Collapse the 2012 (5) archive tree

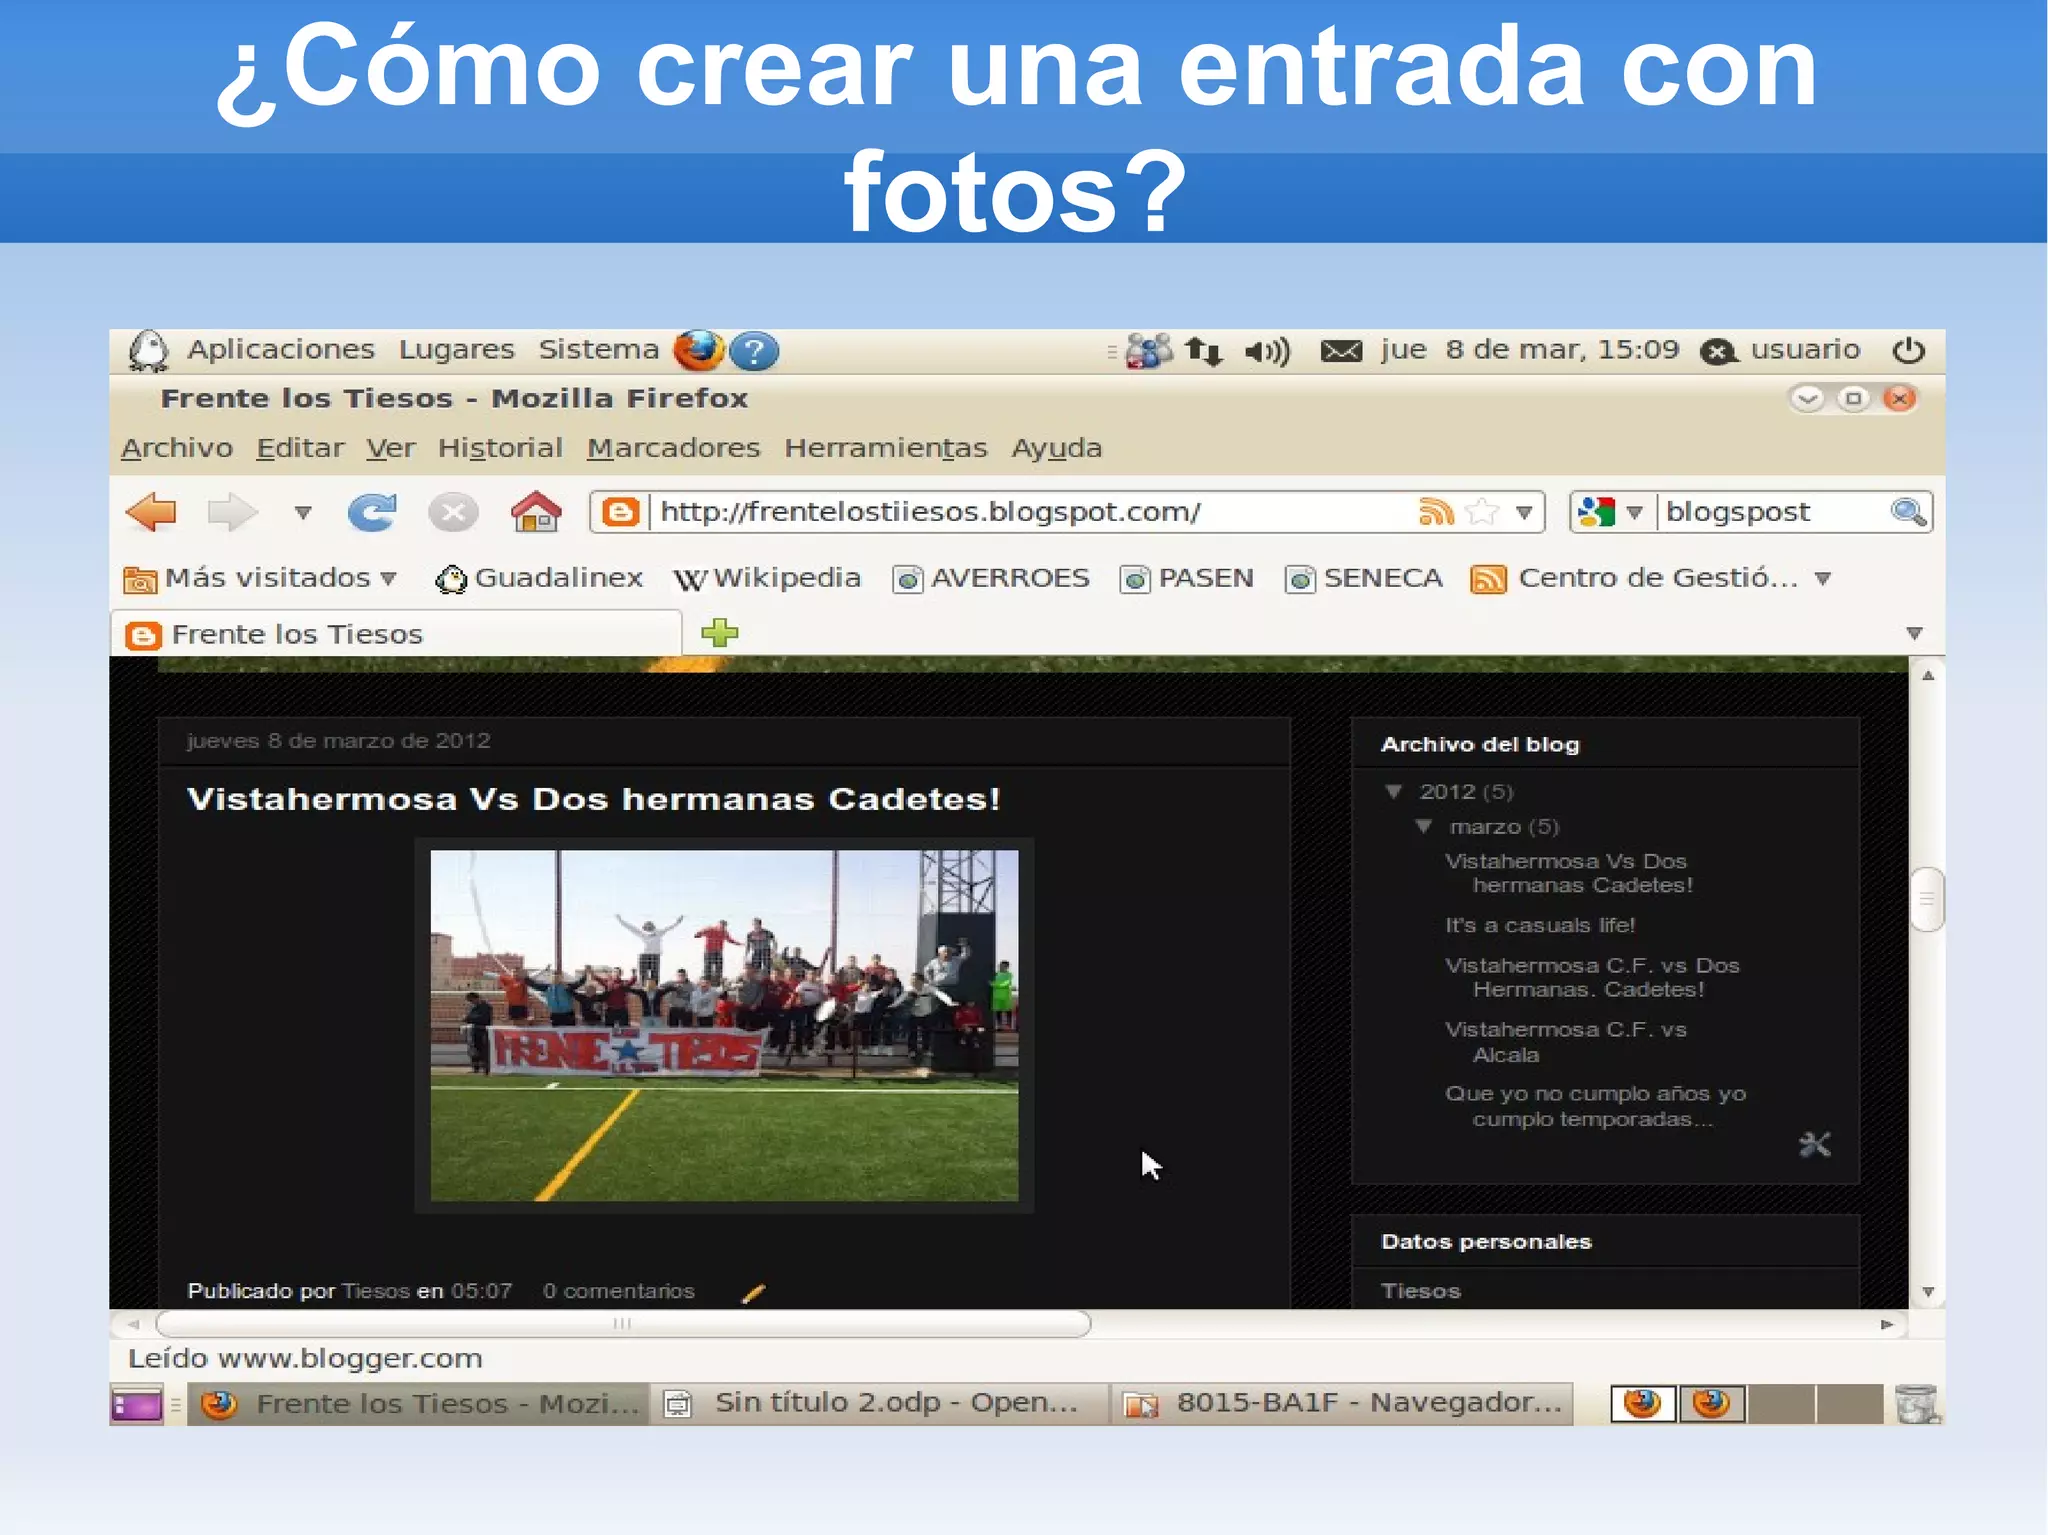[1394, 791]
